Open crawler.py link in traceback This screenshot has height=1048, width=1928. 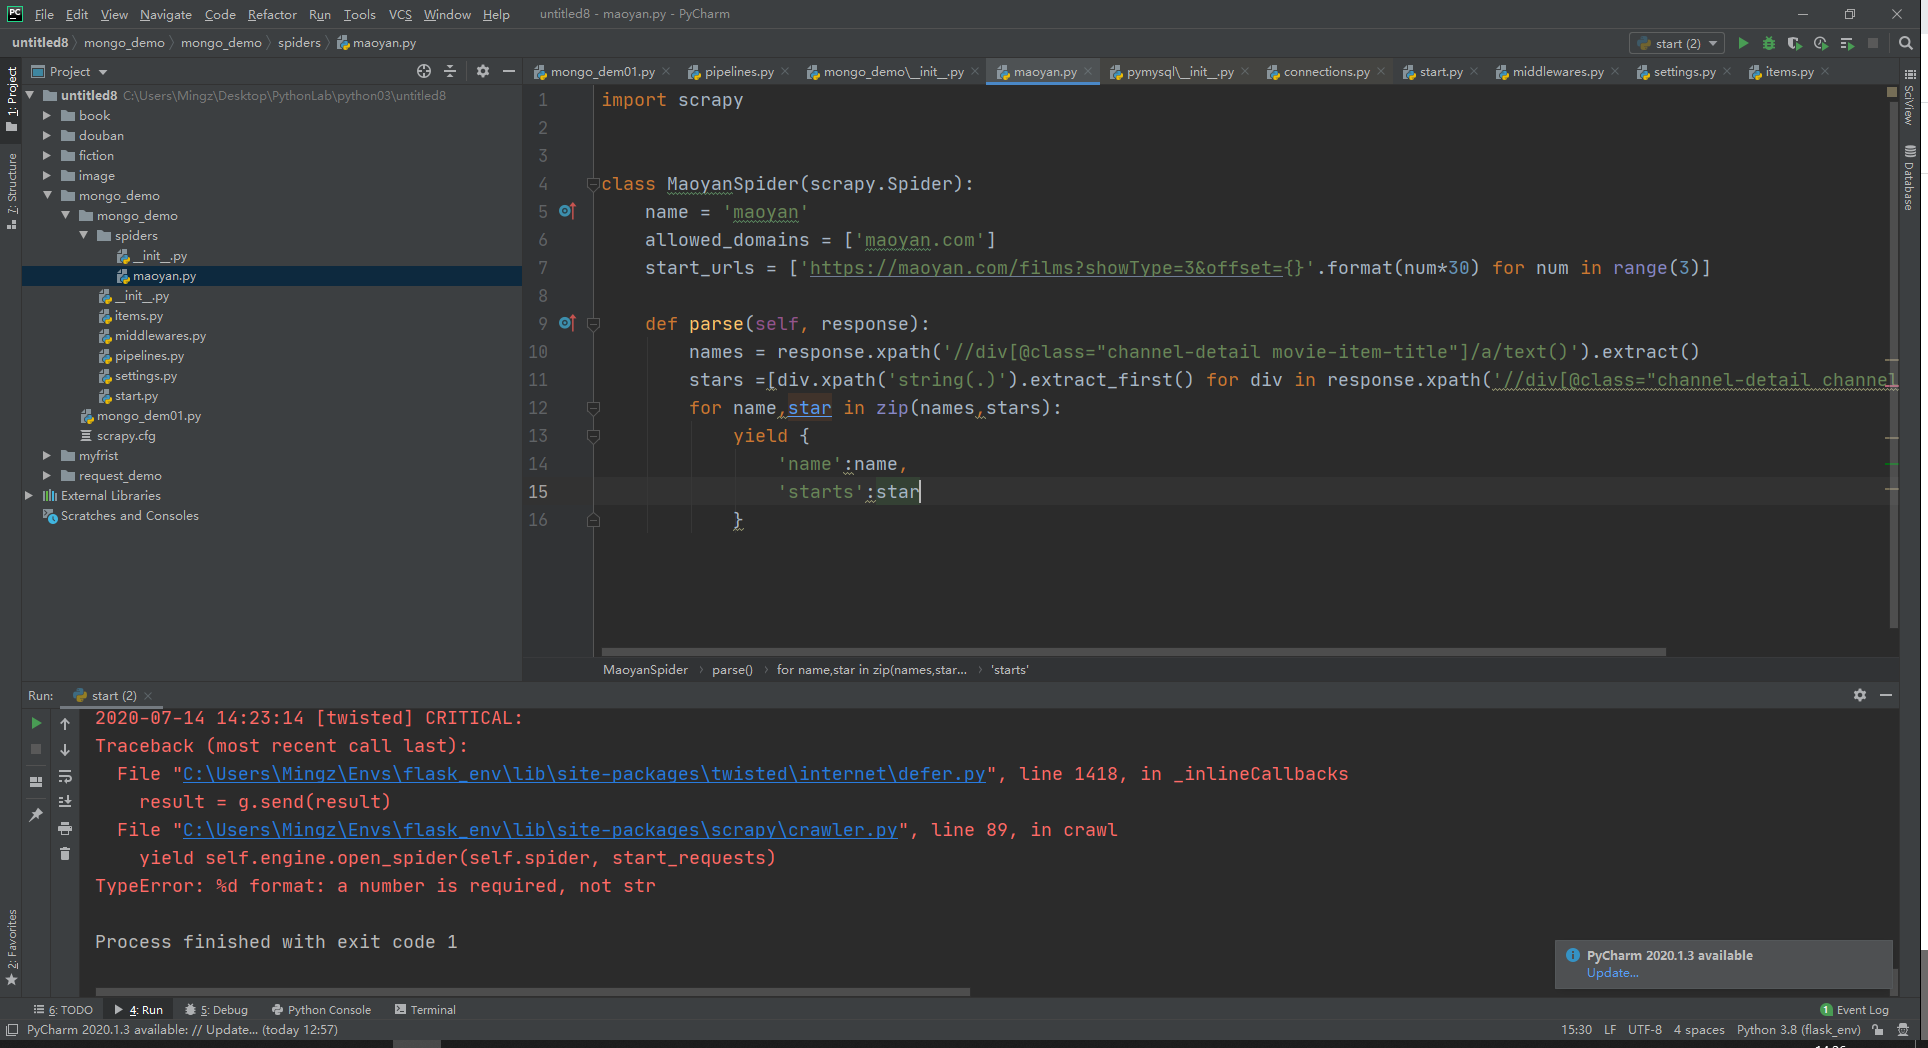tap(540, 829)
